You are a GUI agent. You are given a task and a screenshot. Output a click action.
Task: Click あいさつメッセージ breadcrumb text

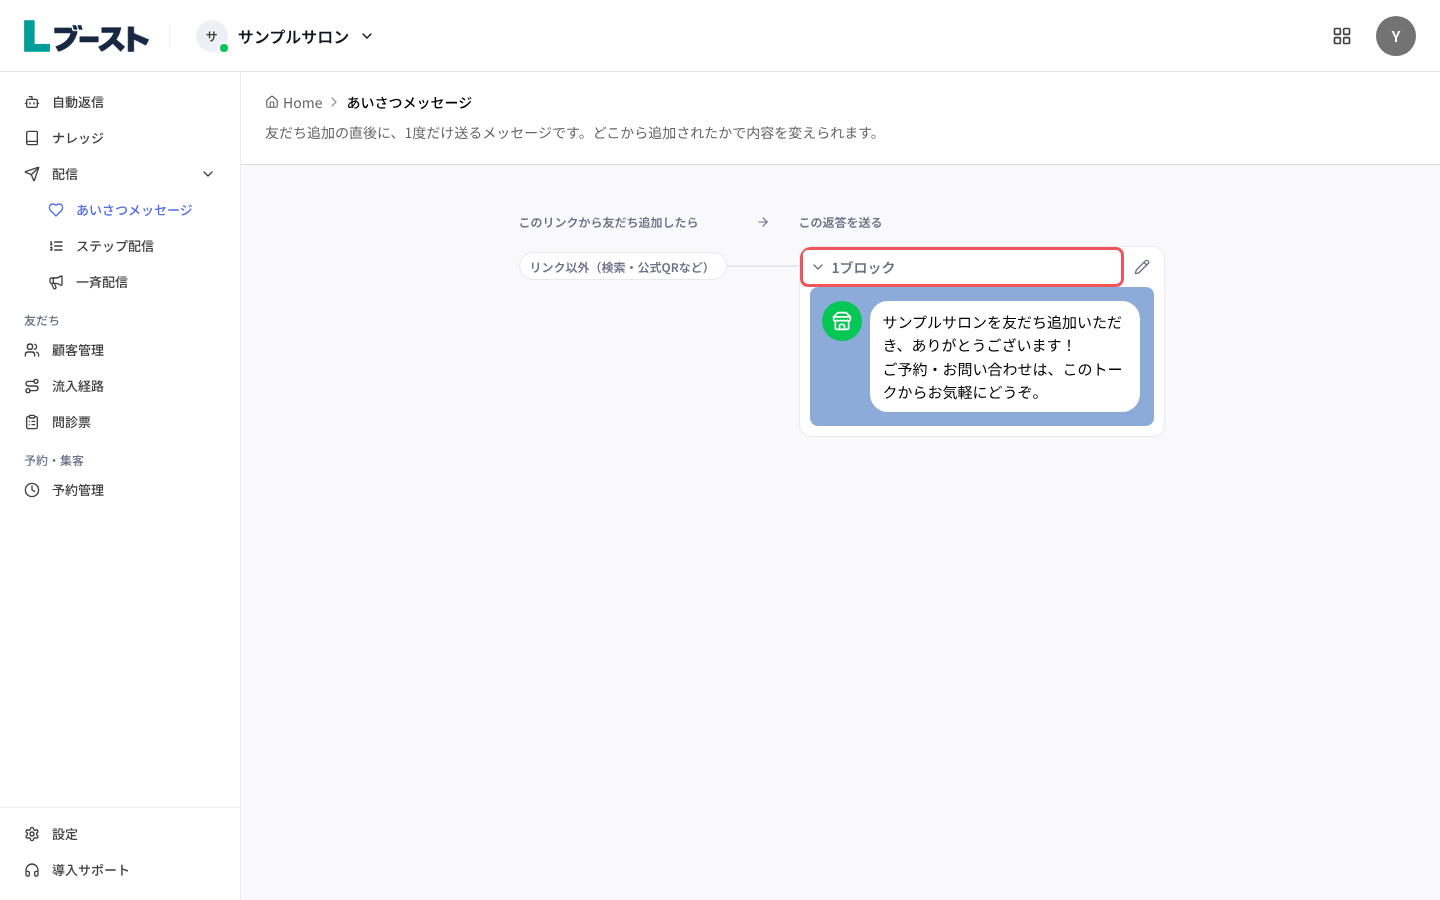click(x=409, y=102)
